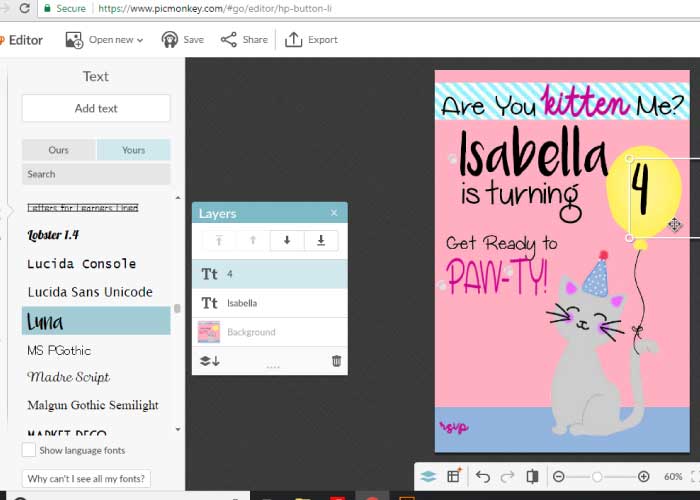
Task: Click the zoom slider handle
Action: click(x=597, y=476)
